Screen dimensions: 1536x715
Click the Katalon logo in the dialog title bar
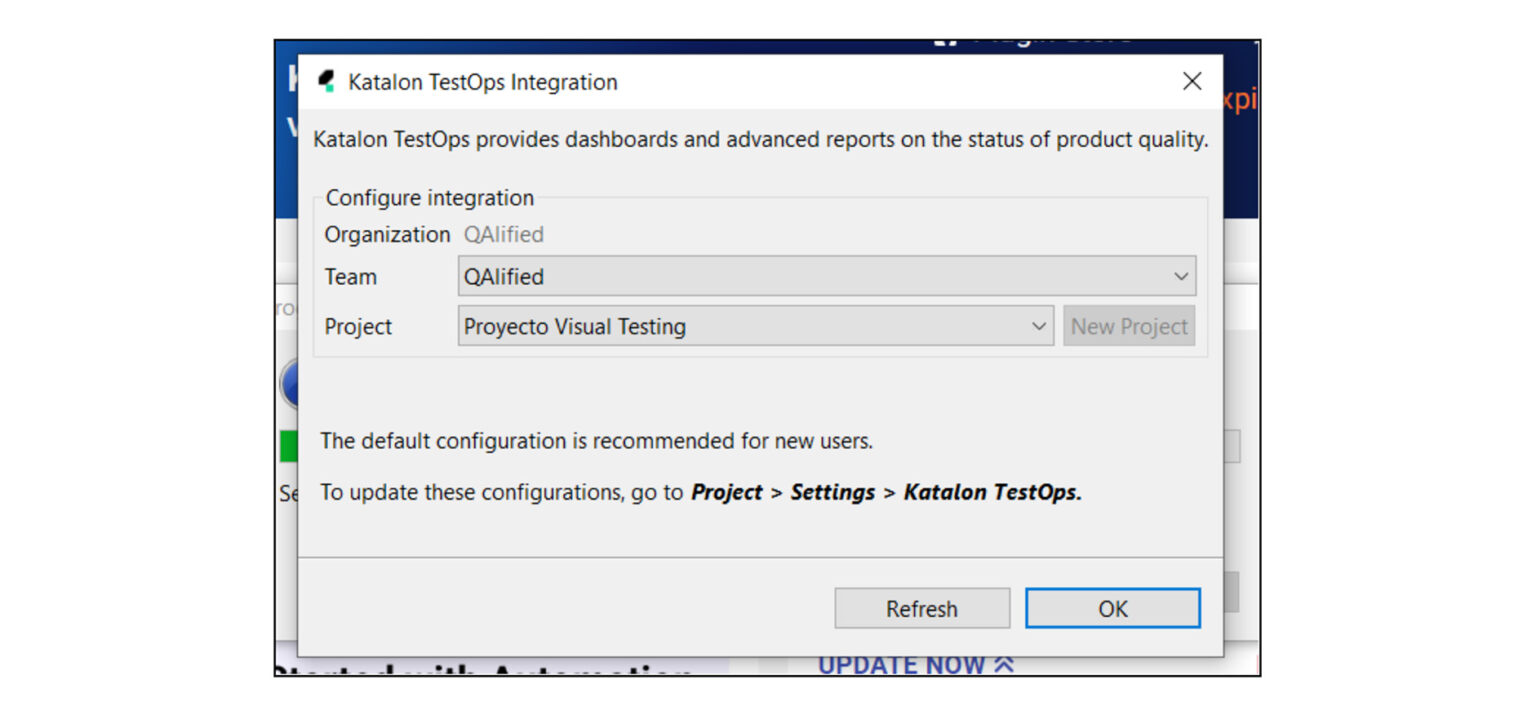(327, 80)
